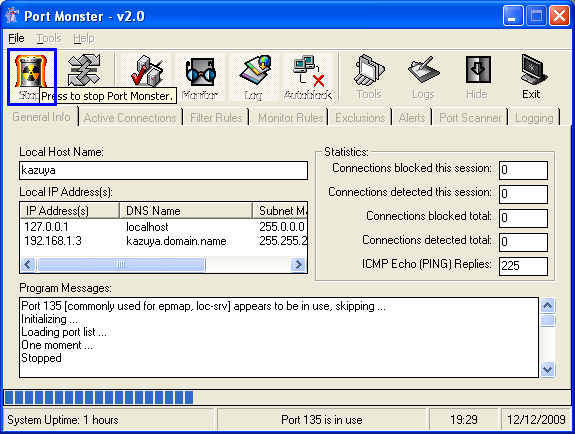Viewport: 575px width, 434px height.
Task: Switch to the Filter Rules tab
Action: pos(216,118)
